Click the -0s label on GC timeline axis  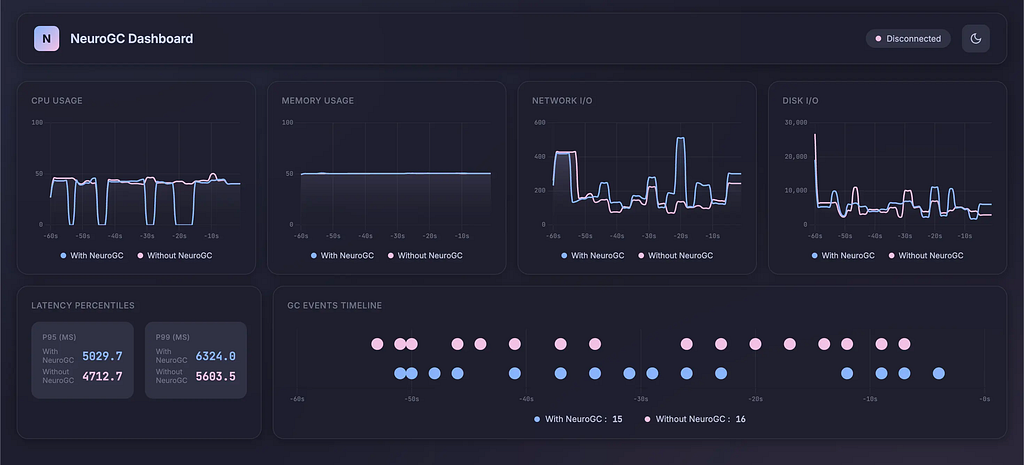(x=984, y=398)
